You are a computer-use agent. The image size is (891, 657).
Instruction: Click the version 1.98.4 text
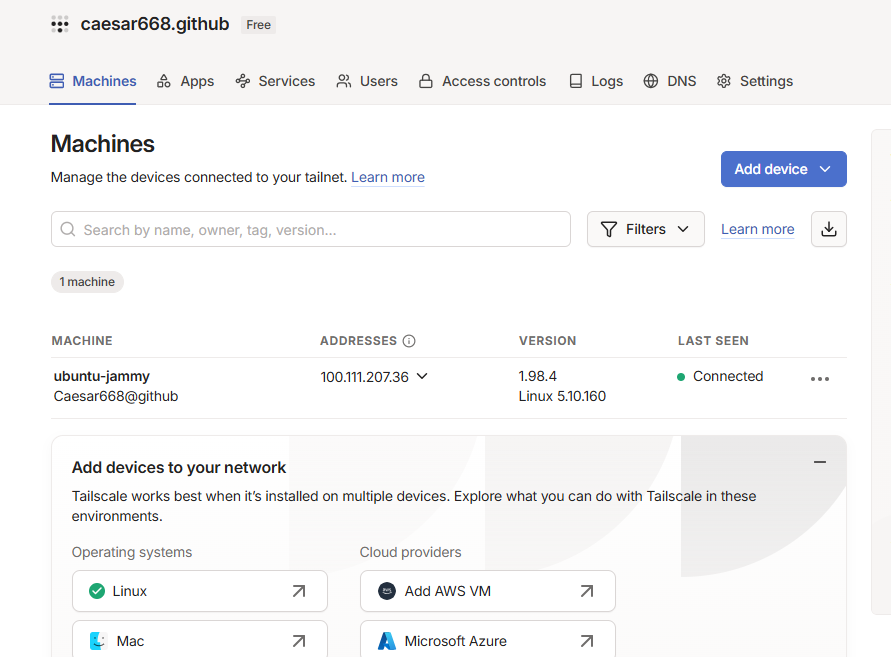538,376
